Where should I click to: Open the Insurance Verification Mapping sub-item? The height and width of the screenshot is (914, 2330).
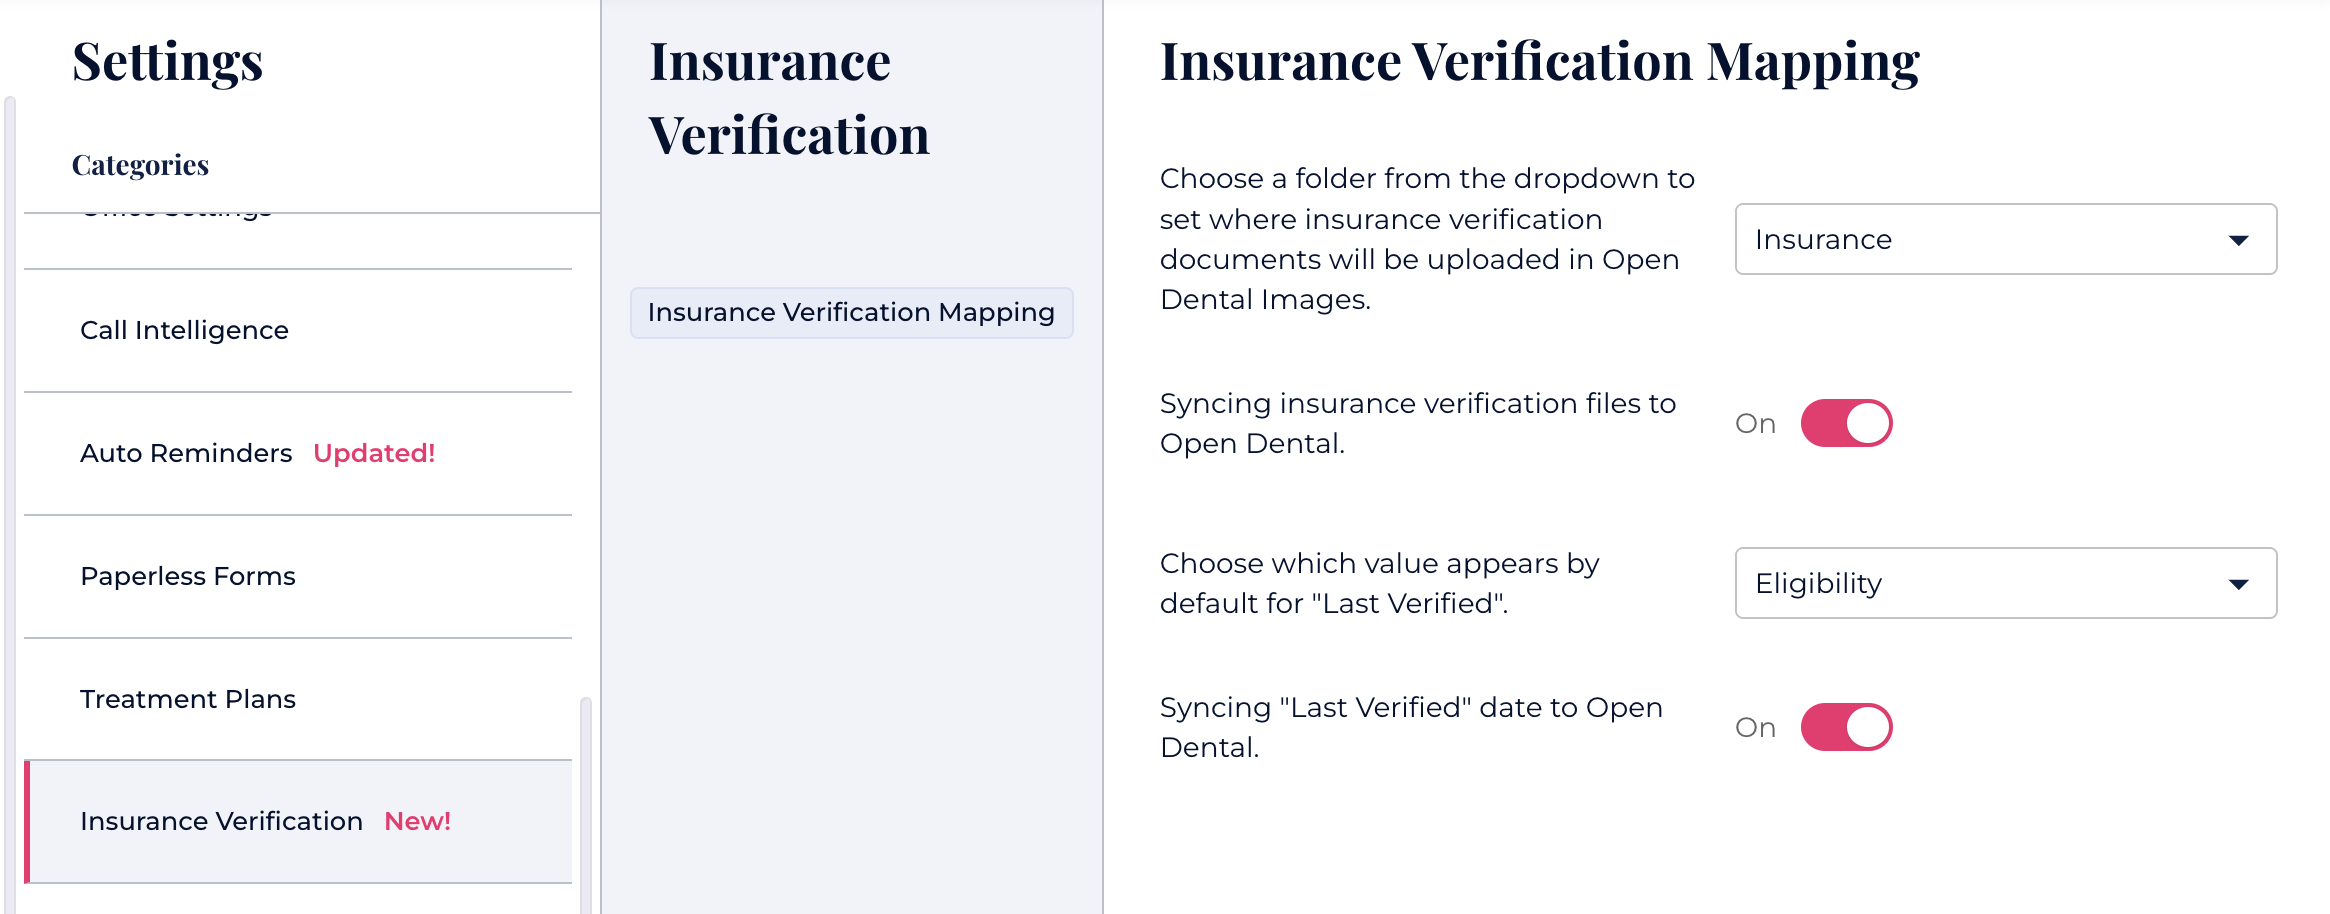click(x=851, y=313)
